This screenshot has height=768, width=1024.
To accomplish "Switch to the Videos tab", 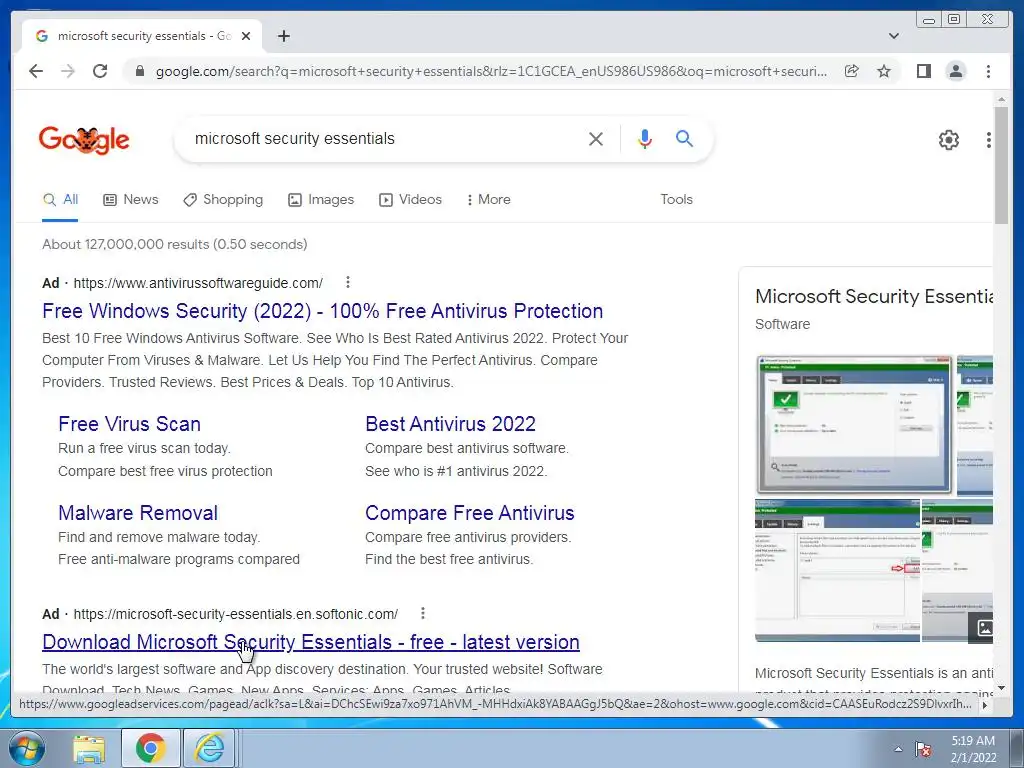I will click(x=411, y=199).
